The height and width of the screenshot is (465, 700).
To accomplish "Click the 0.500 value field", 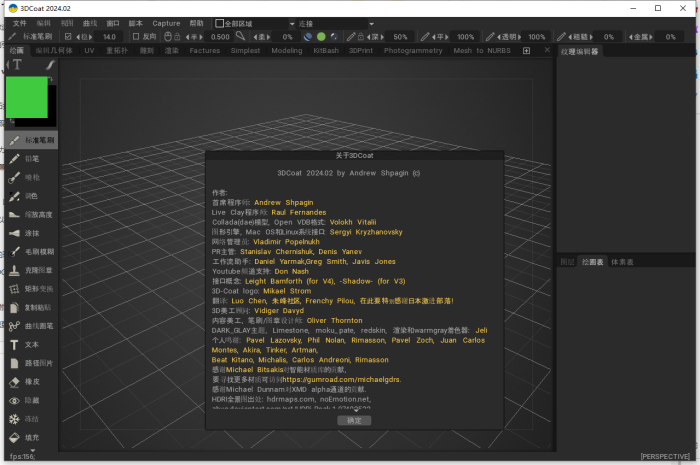I will 220,37.
